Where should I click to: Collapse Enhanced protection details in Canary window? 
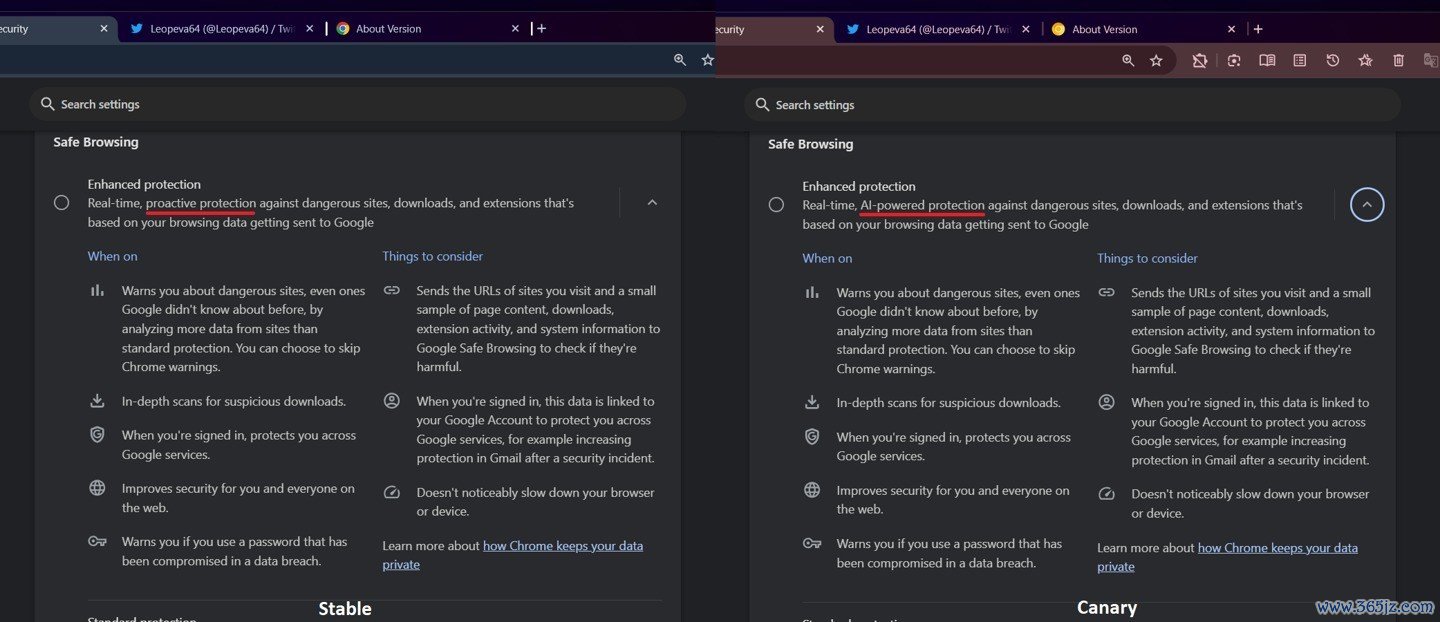tap(1367, 205)
